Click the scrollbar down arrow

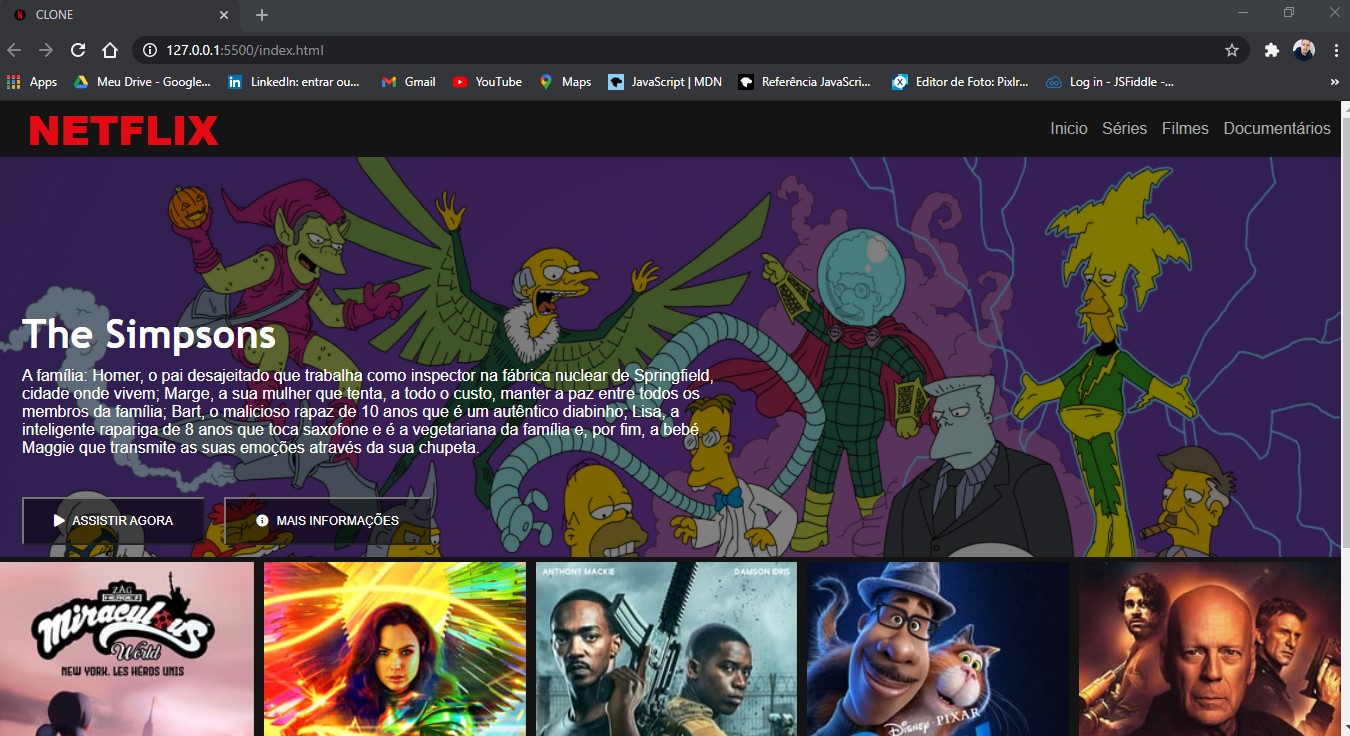tap(1345, 728)
